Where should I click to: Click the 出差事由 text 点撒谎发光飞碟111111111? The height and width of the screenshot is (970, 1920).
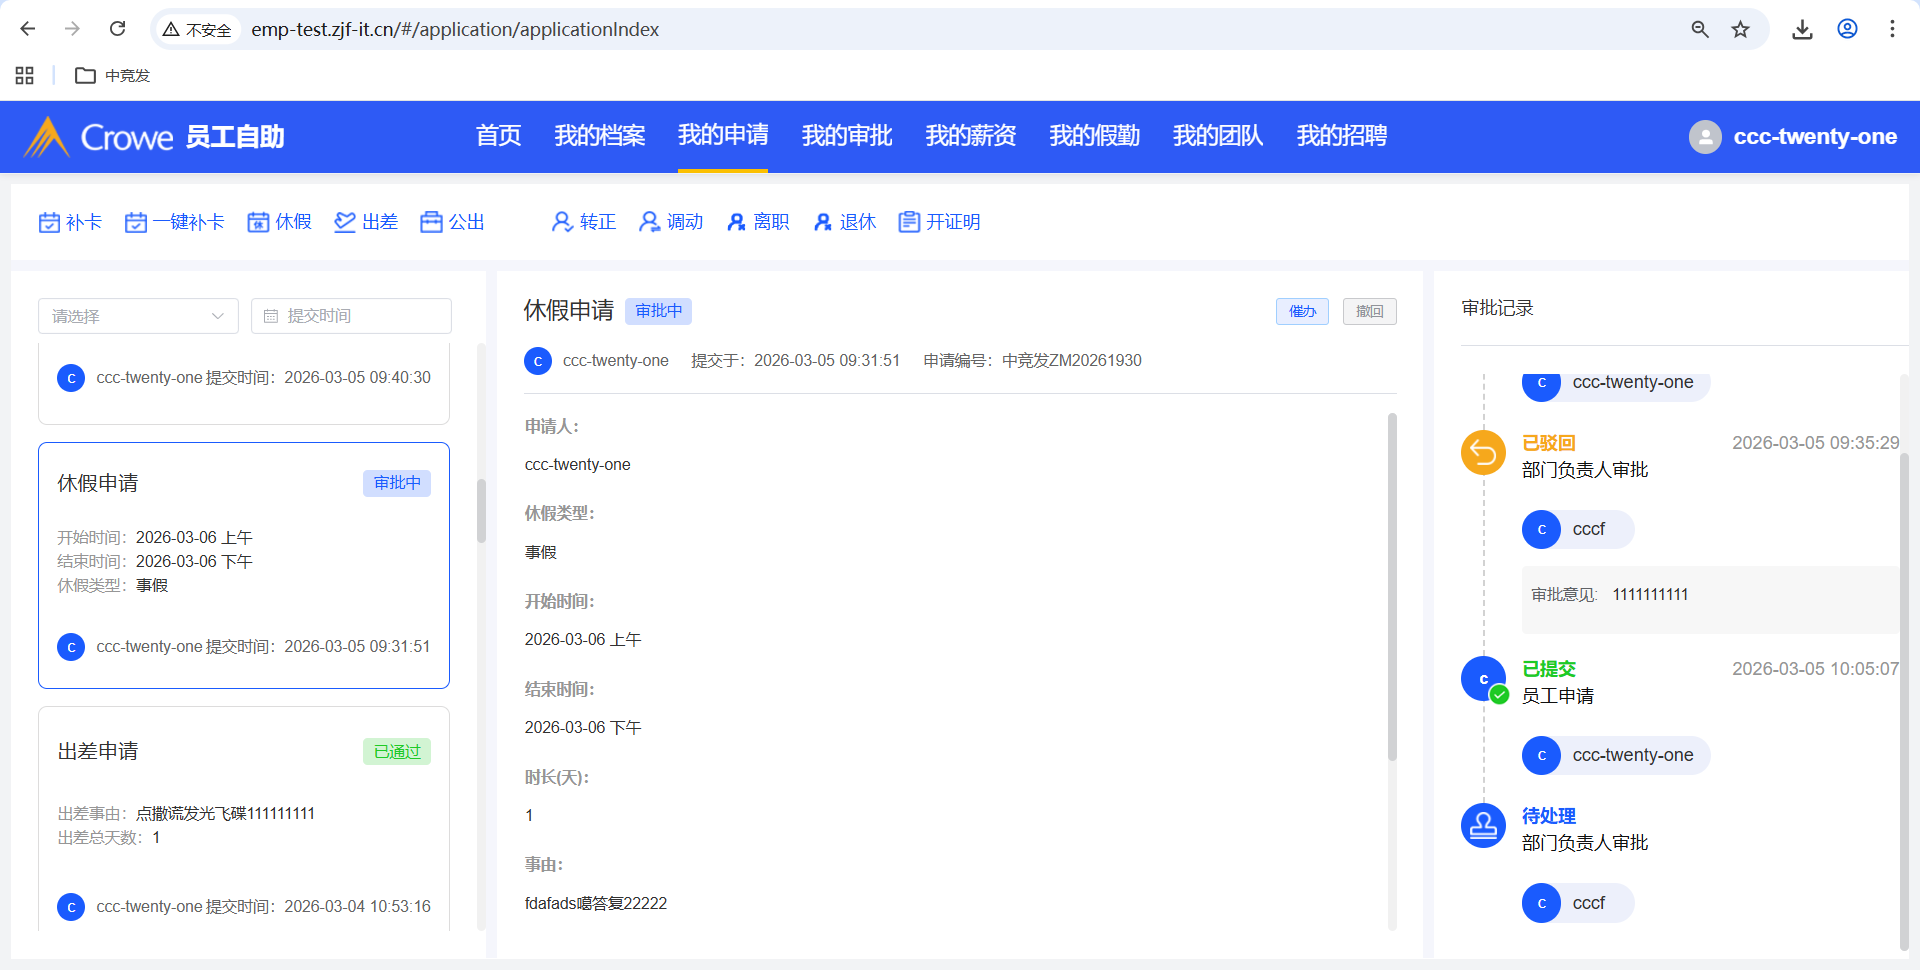point(225,814)
